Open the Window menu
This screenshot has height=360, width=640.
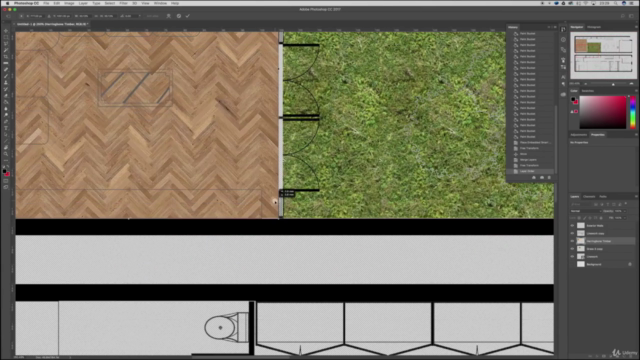(x=160, y=3)
